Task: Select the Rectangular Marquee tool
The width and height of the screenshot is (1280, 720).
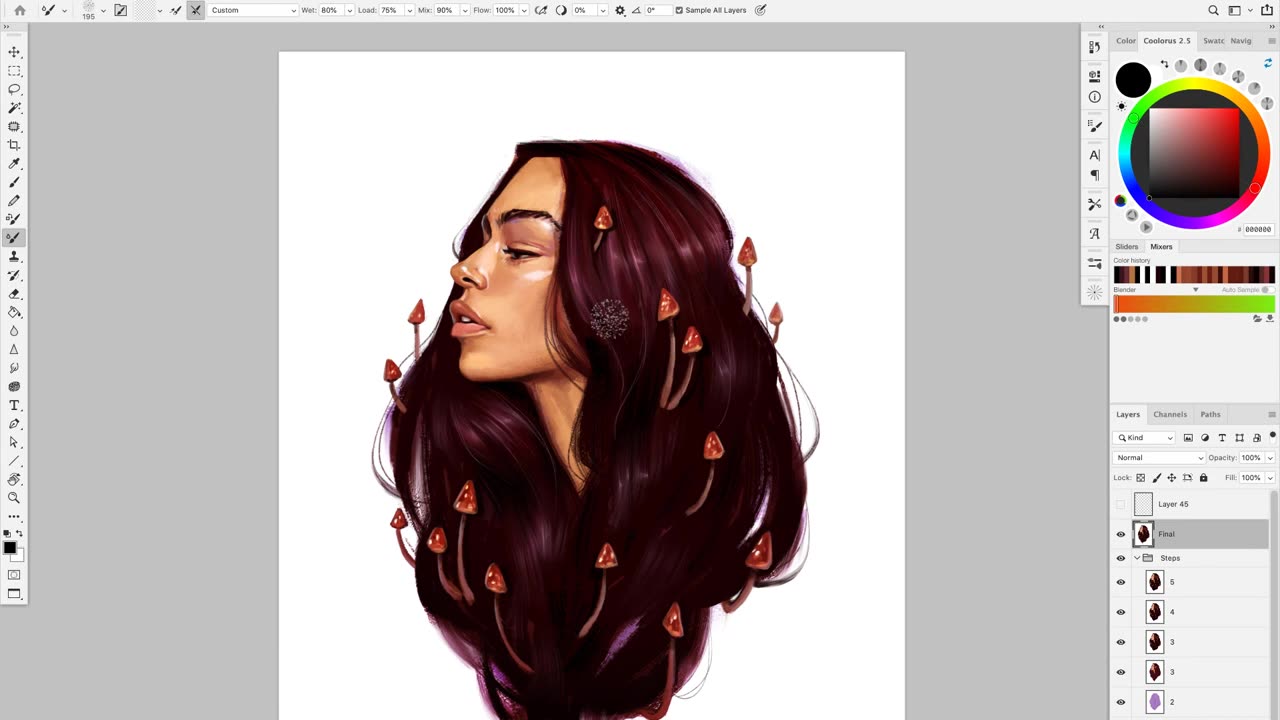Action: tap(14, 71)
